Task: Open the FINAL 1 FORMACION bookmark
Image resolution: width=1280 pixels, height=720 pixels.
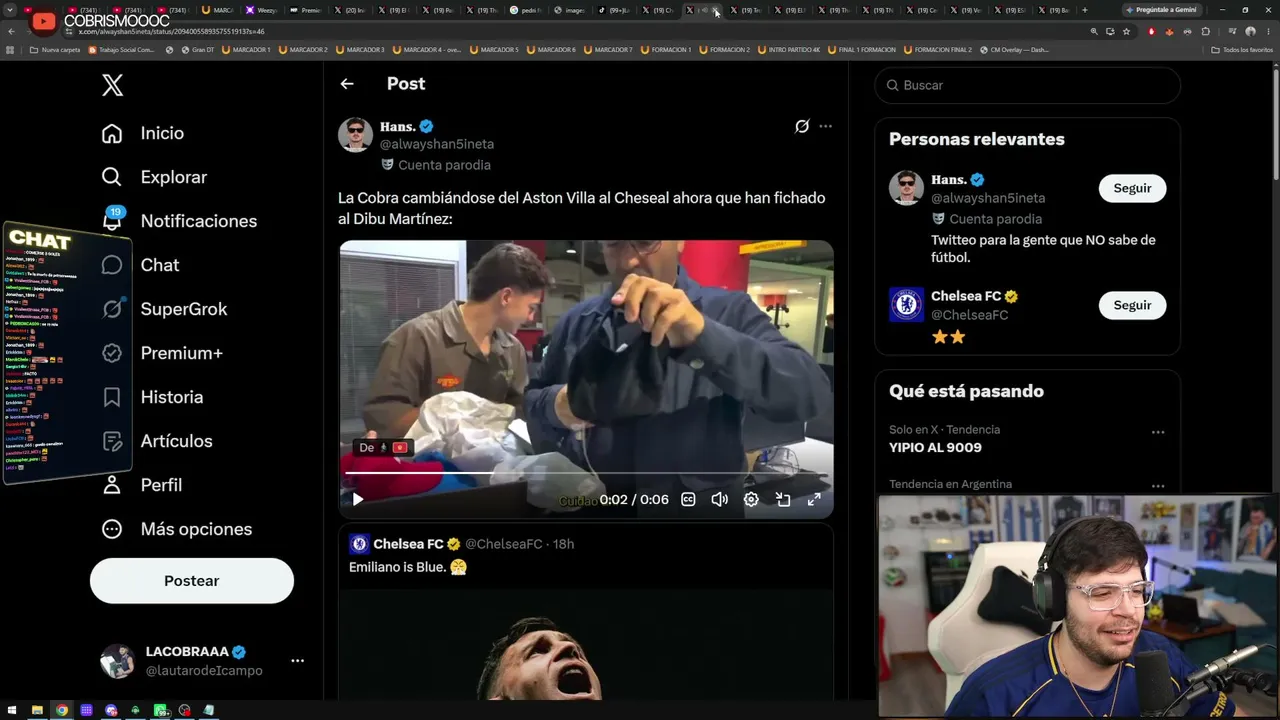Action: pyautogui.click(x=862, y=50)
